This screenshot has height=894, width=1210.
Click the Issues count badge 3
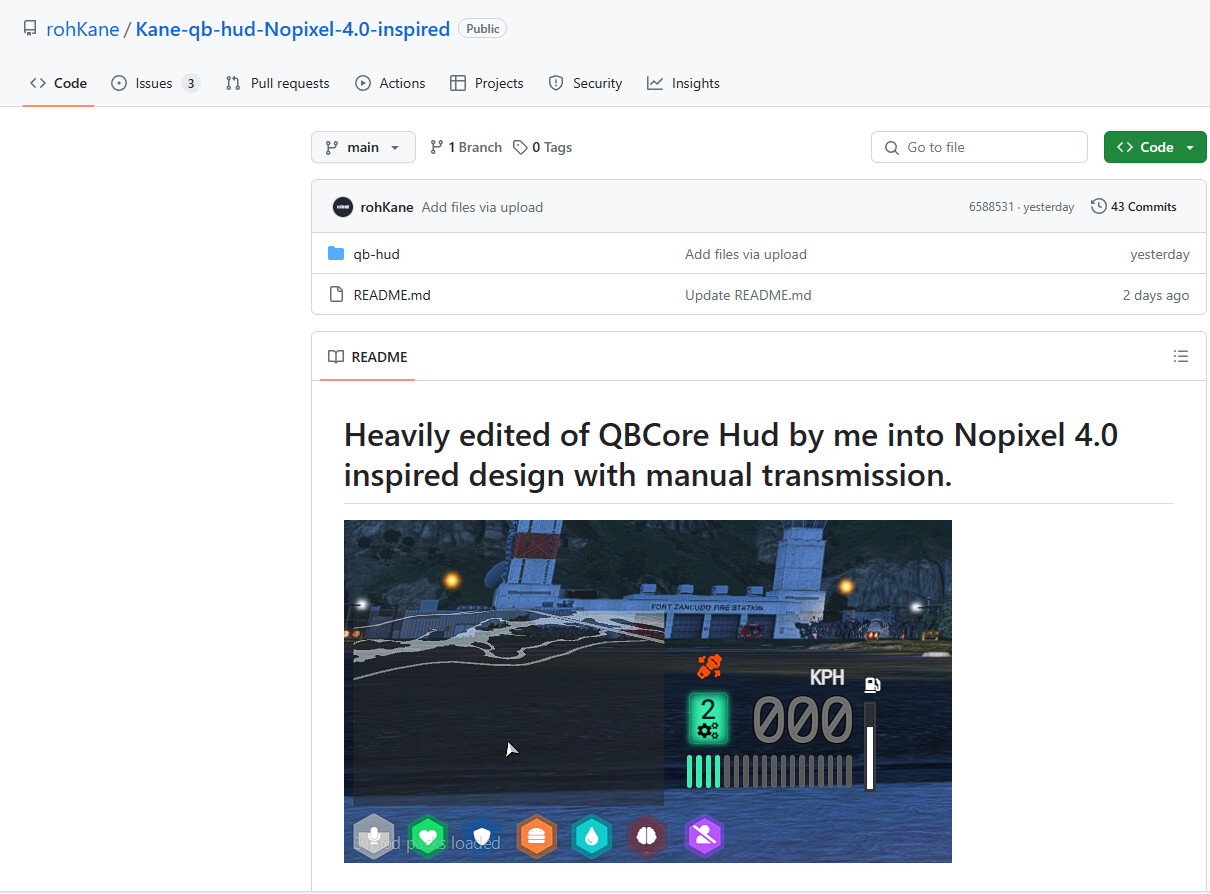(x=190, y=83)
